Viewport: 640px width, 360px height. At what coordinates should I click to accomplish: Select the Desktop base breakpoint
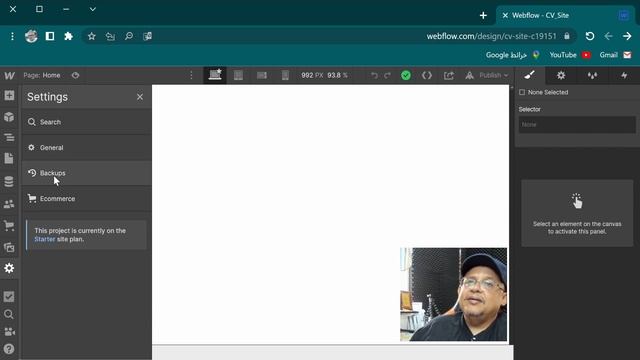215,75
